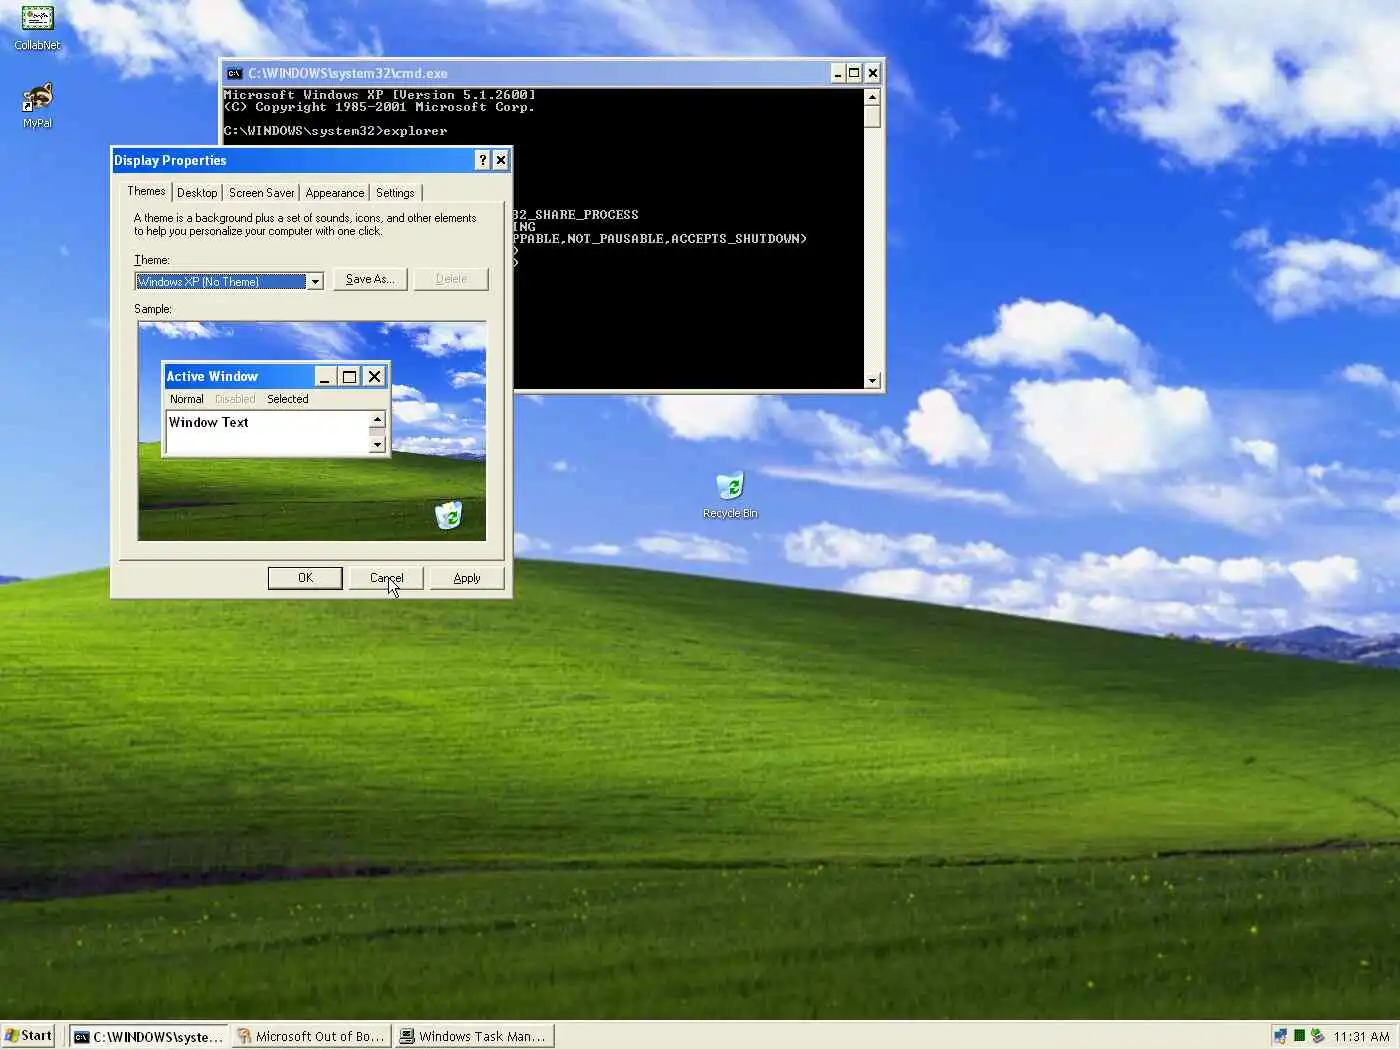Image resolution: width=1400 pixels, height=1050 pixels.
Task: Switch to Microsoft Out of Box taskbar button
Action: tap(311, 1037)
